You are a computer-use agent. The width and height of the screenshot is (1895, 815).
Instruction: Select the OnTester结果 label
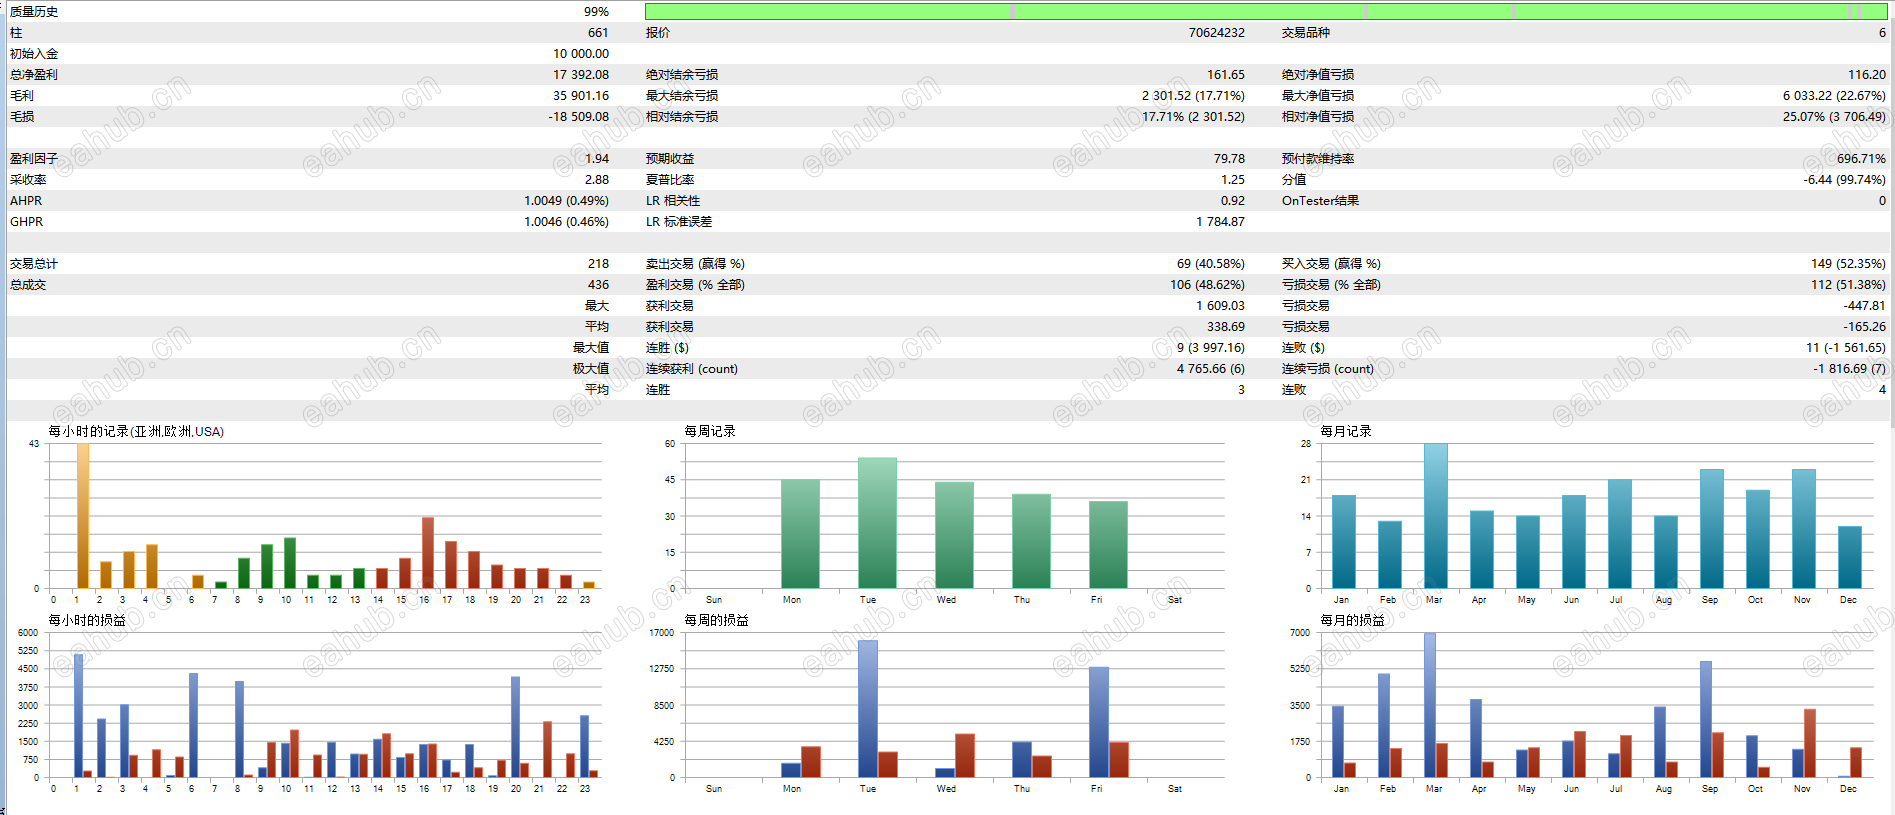click(1320, 201)
